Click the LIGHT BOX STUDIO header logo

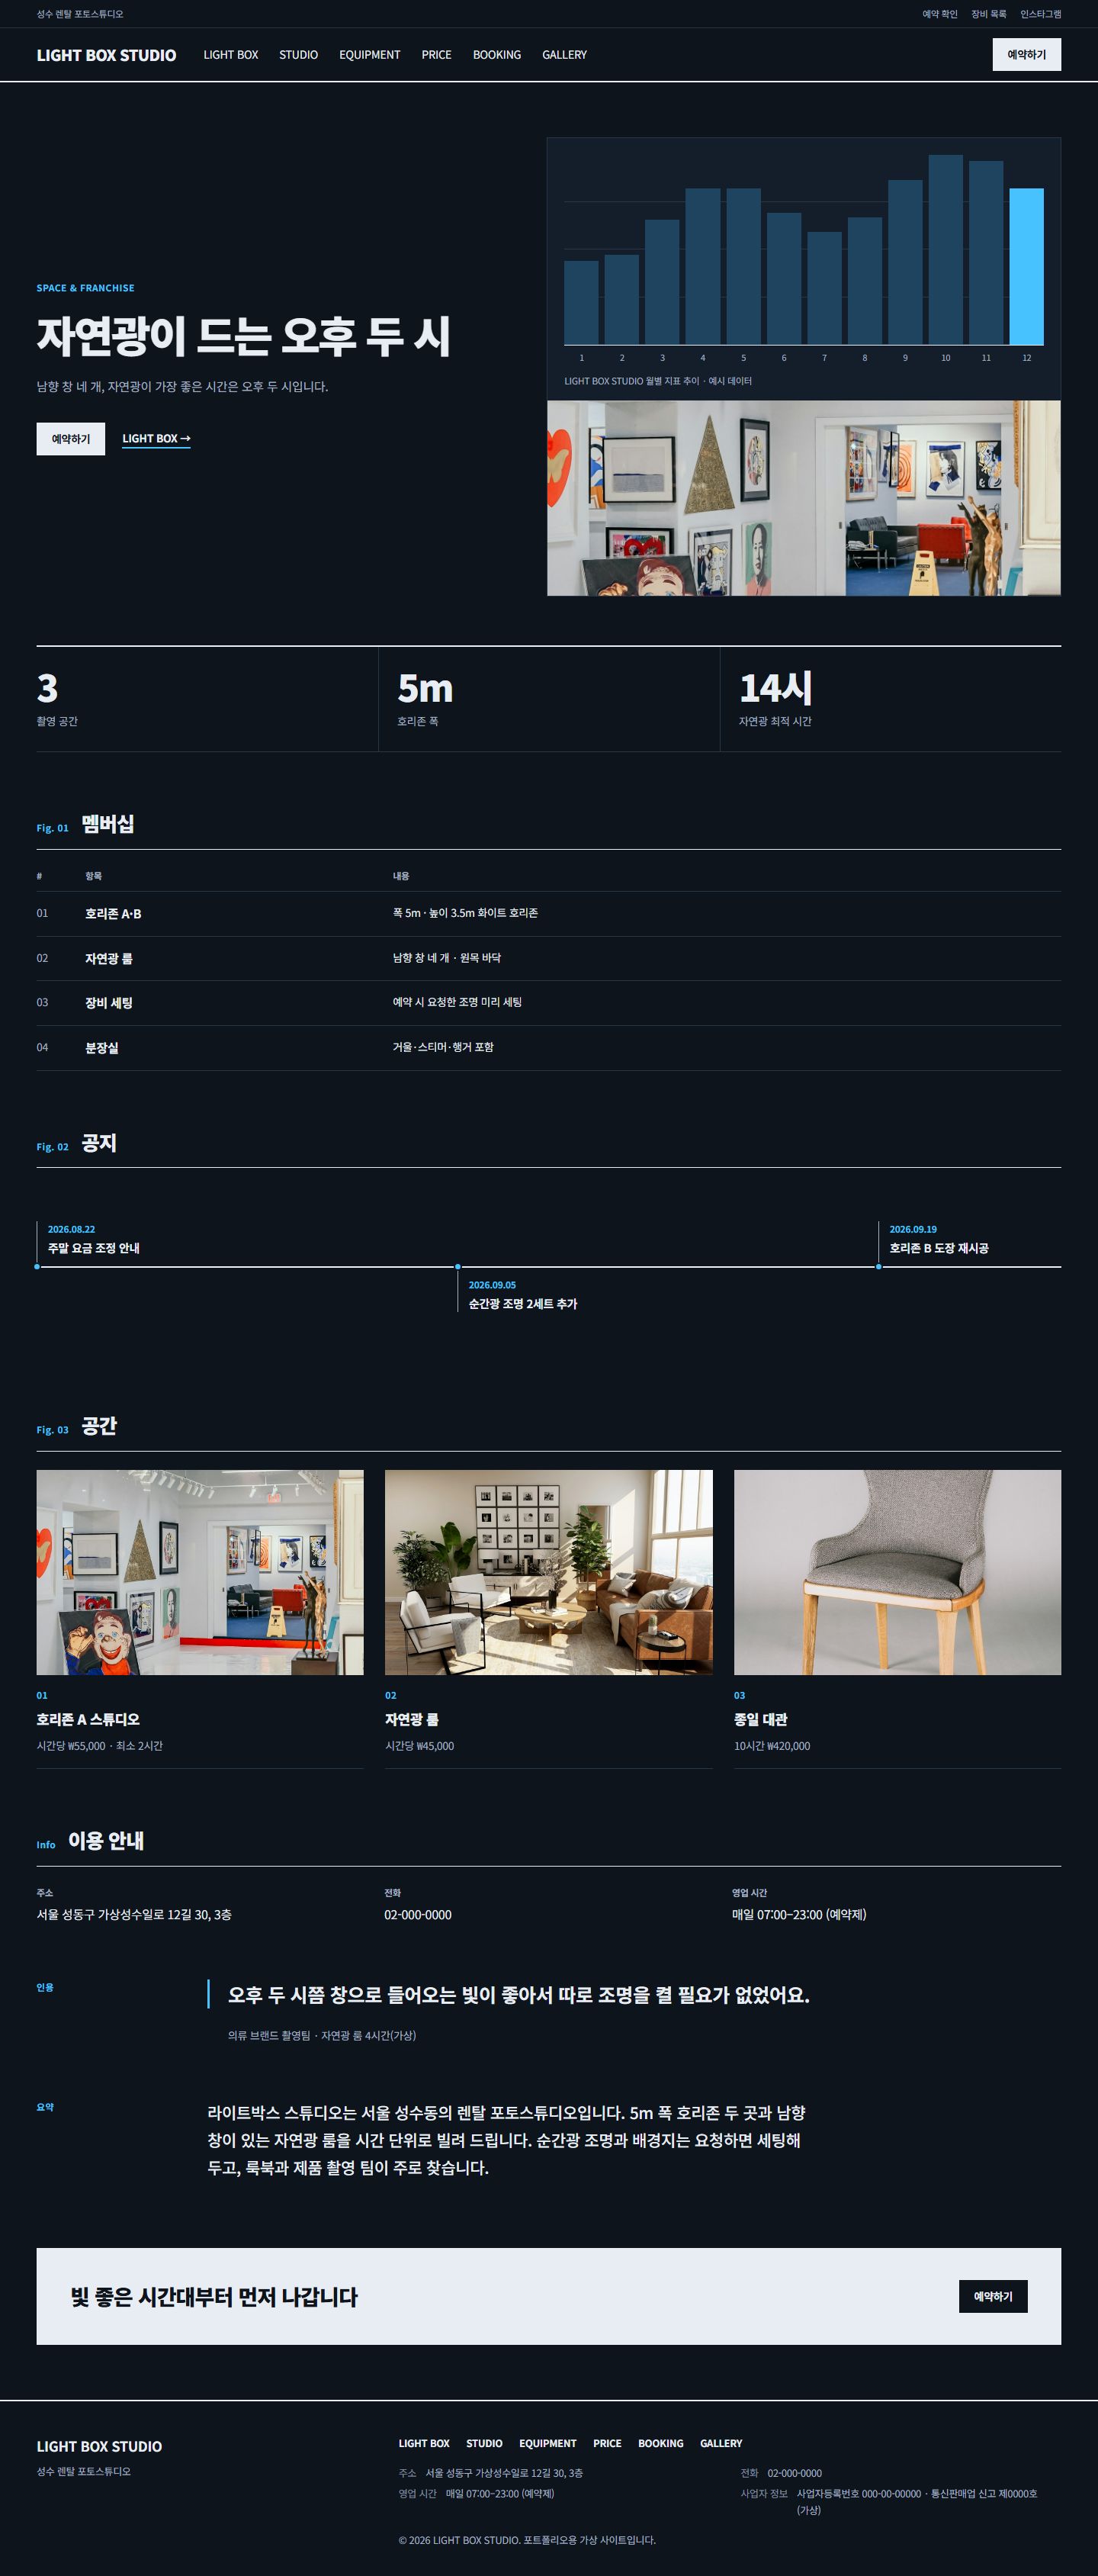click(x=106, y=55)
